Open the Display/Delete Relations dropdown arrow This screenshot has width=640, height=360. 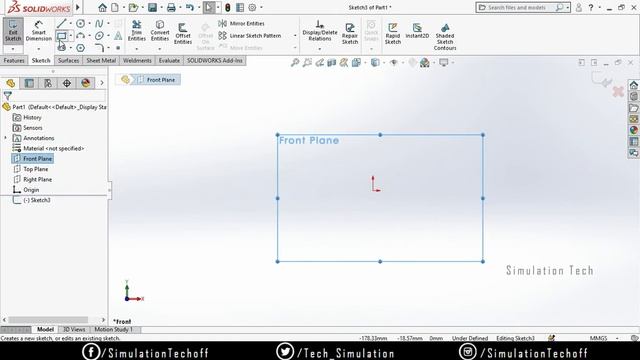tap(320, 49)
